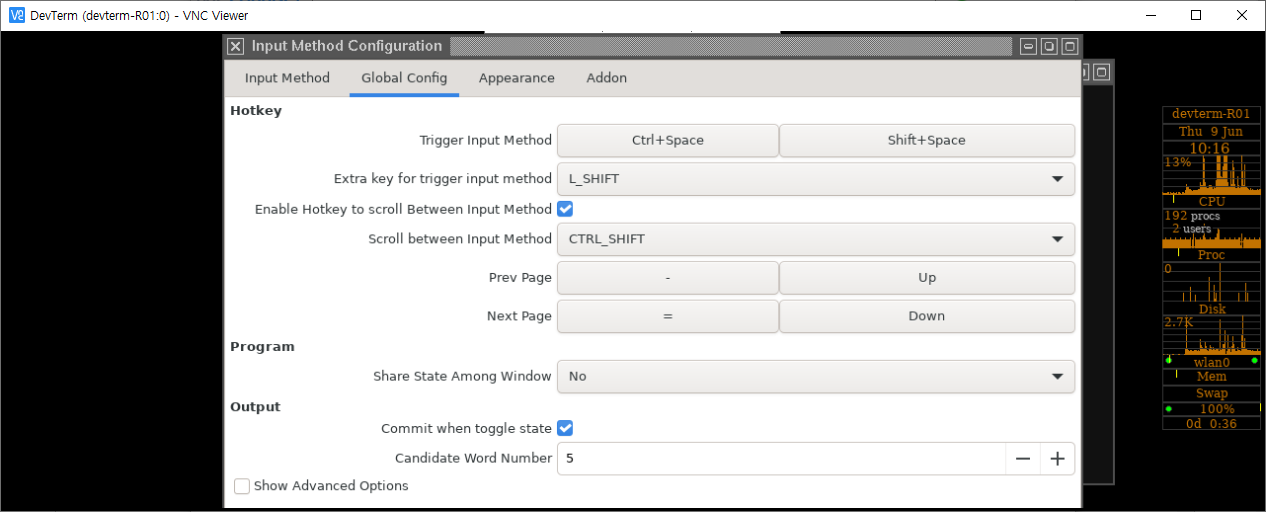Click the iconify button on Input Method Configuration titlebar
1266x512 pixels.
tap(1028, 46)
